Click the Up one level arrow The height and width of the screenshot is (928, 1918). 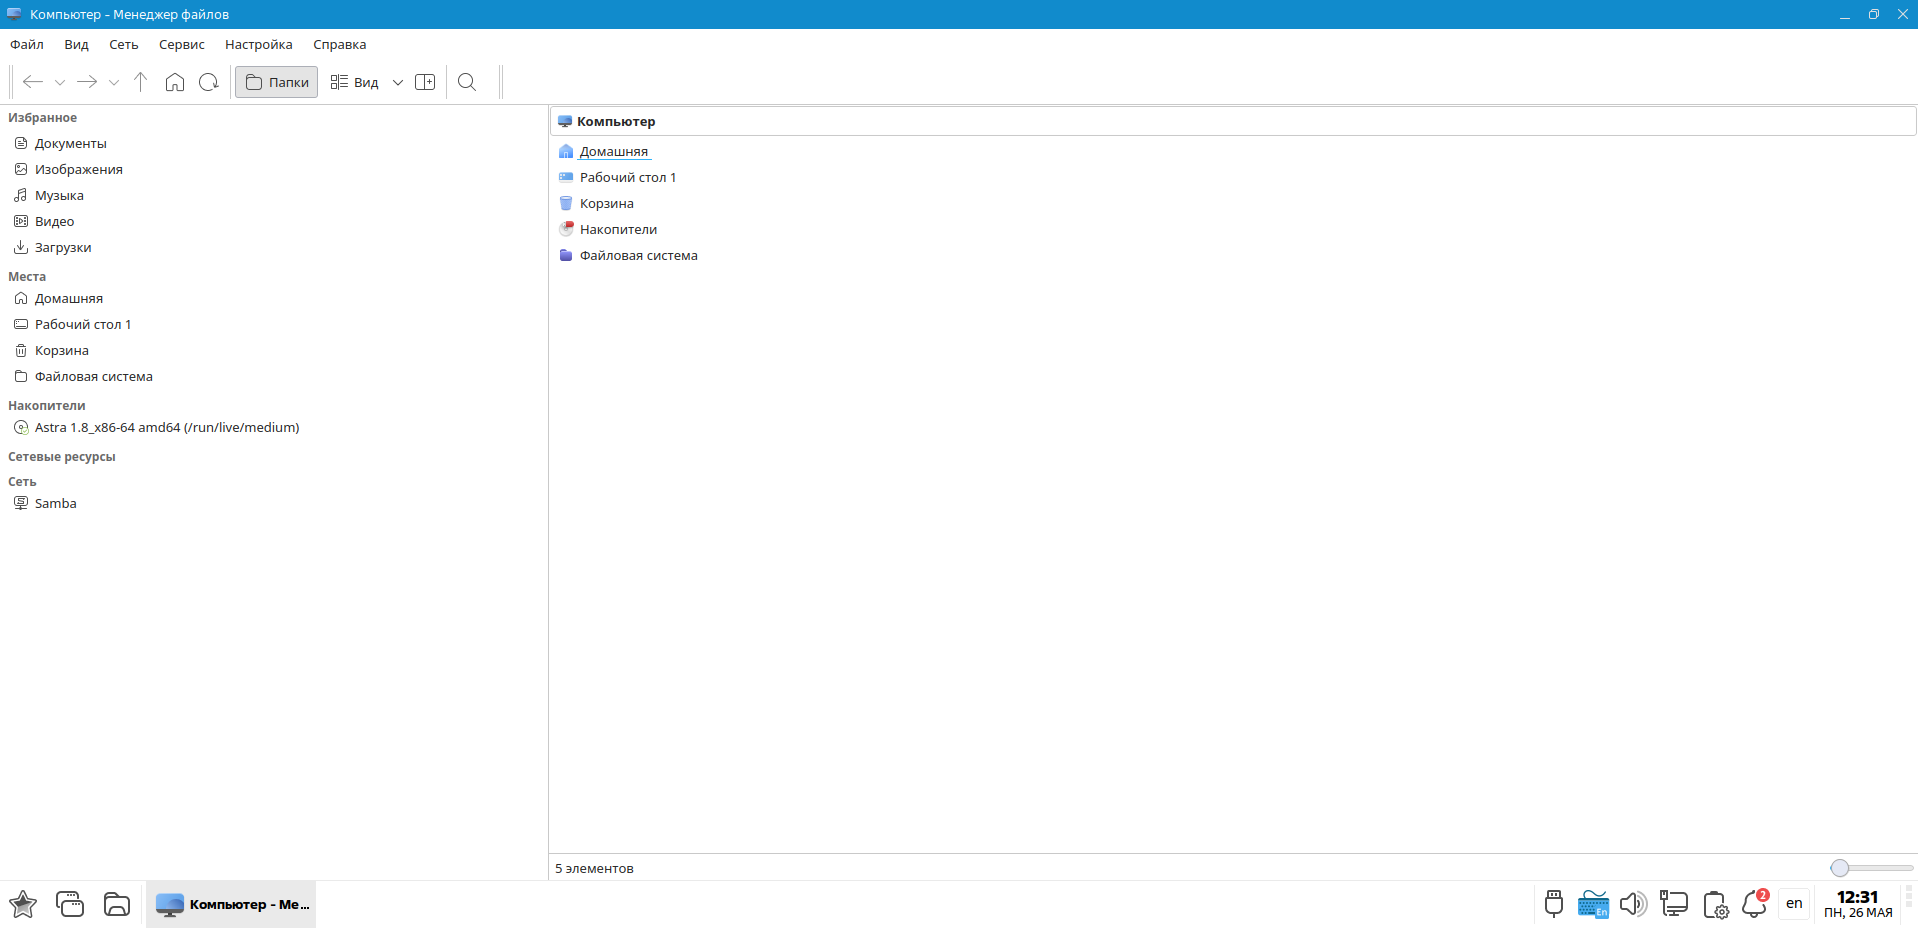tap(140, 82)
